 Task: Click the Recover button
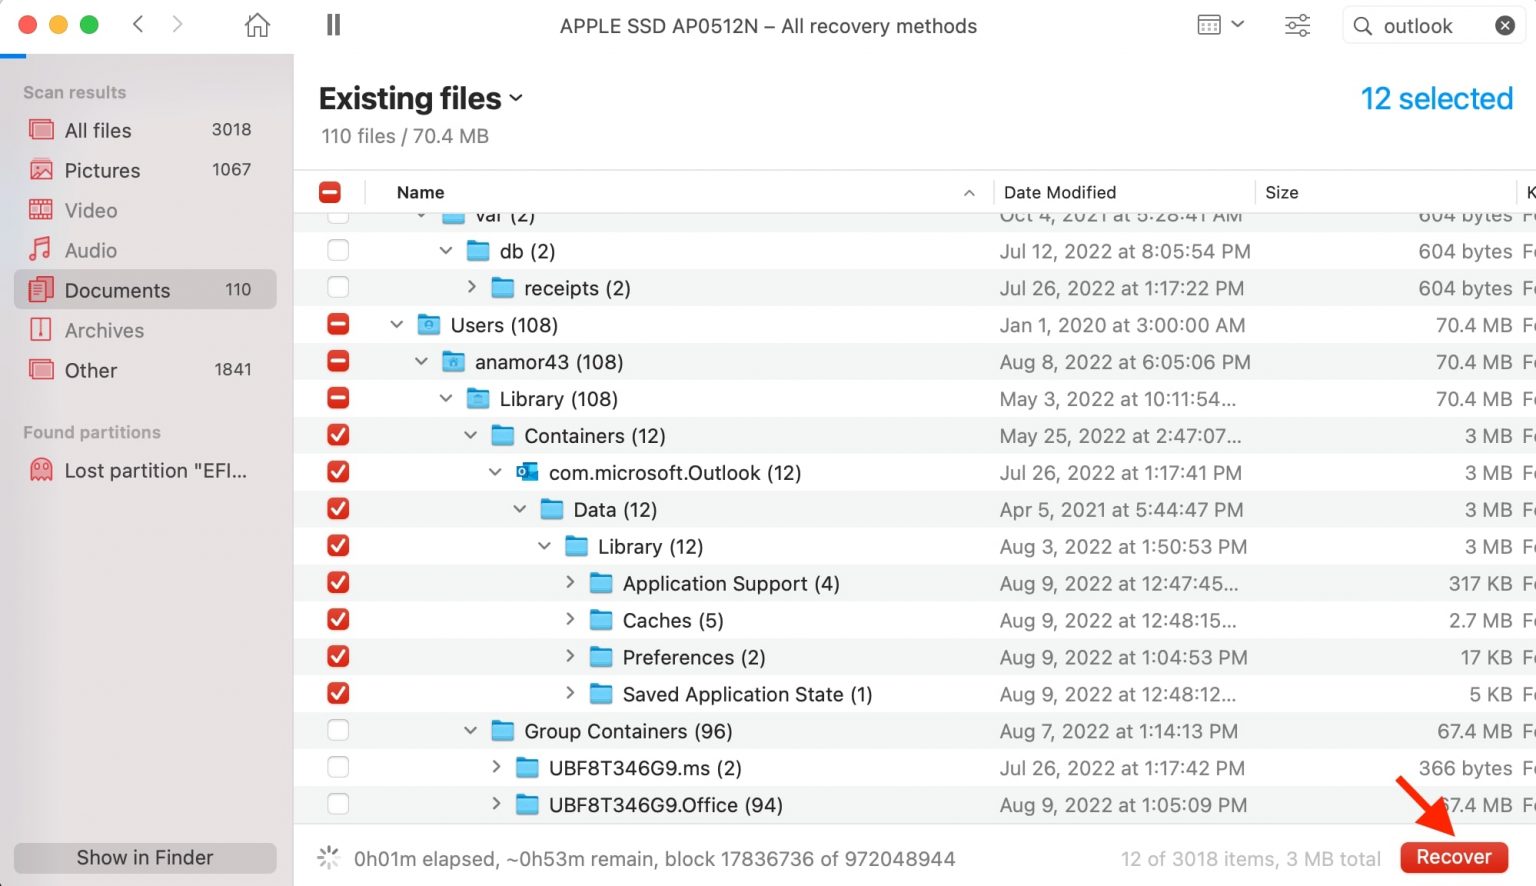[1453, 857]
